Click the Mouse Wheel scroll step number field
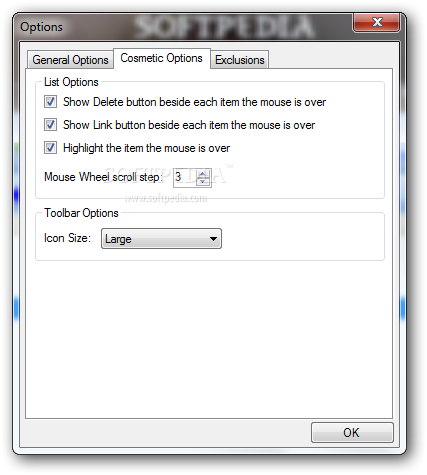 [x=185, y=177]
